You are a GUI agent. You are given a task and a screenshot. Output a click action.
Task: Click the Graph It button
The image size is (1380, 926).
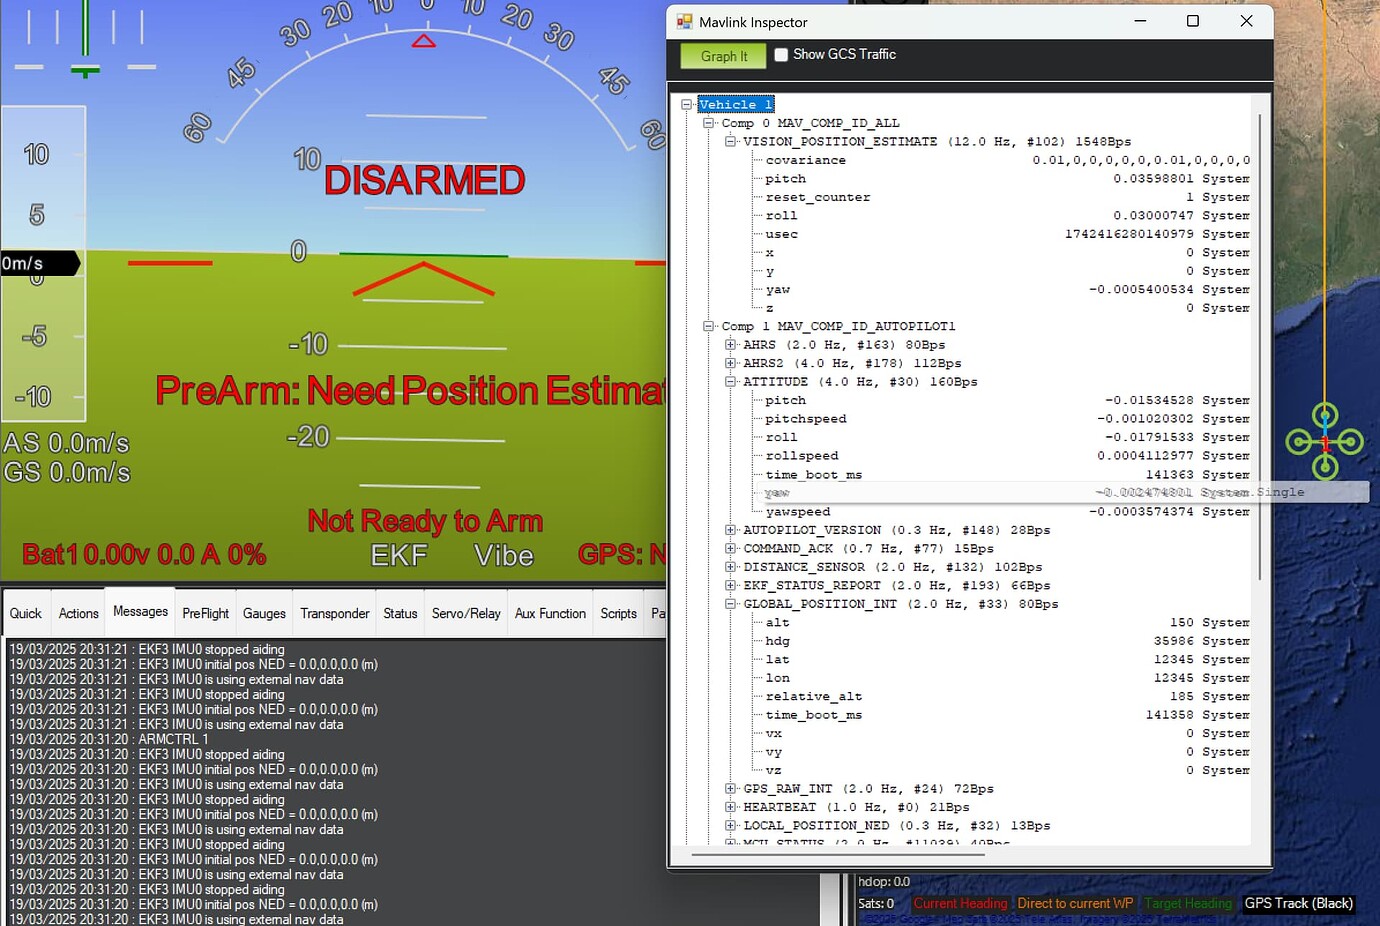pyautogui.click(x=722, y=55)
